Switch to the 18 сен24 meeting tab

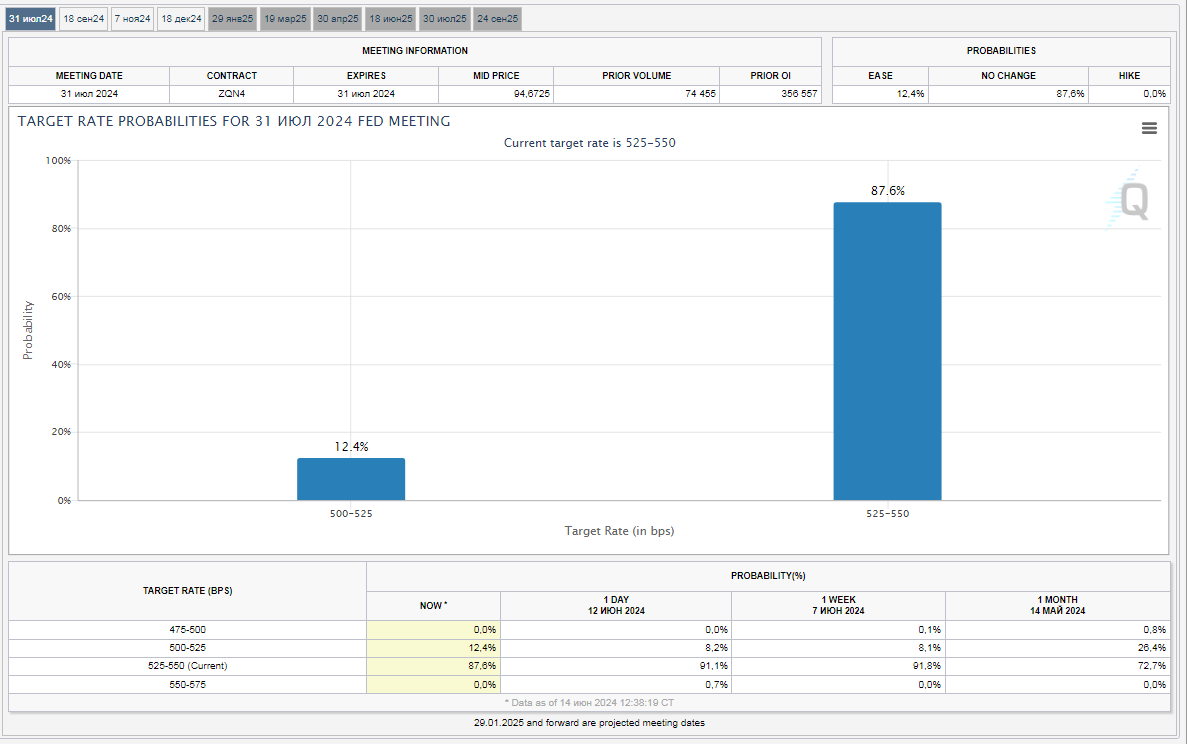(x=83, y=19)
